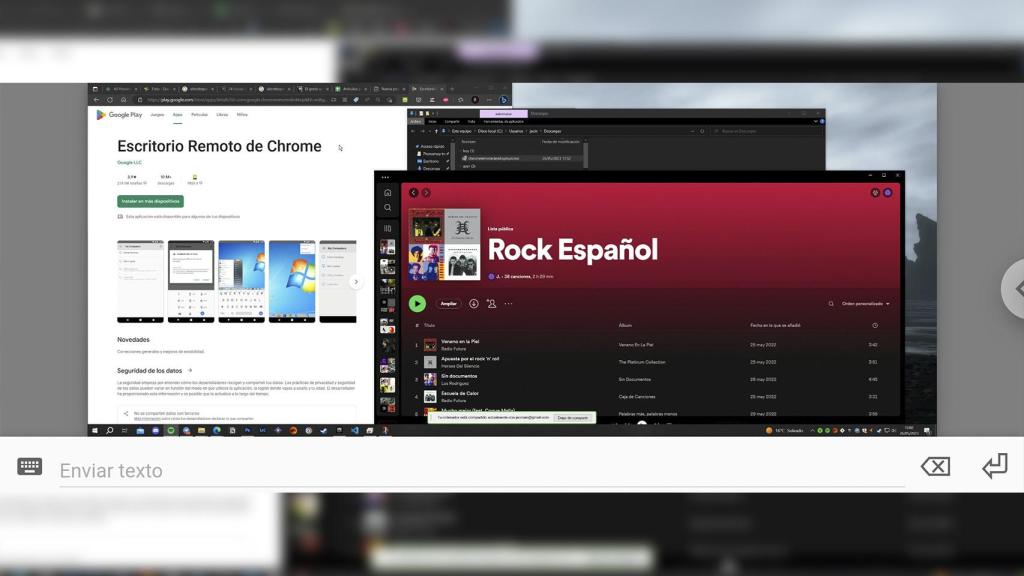This screenshot has width=1024, height=576.
Task: Open the Películas tab in Google Play
Action: point(199,115)
